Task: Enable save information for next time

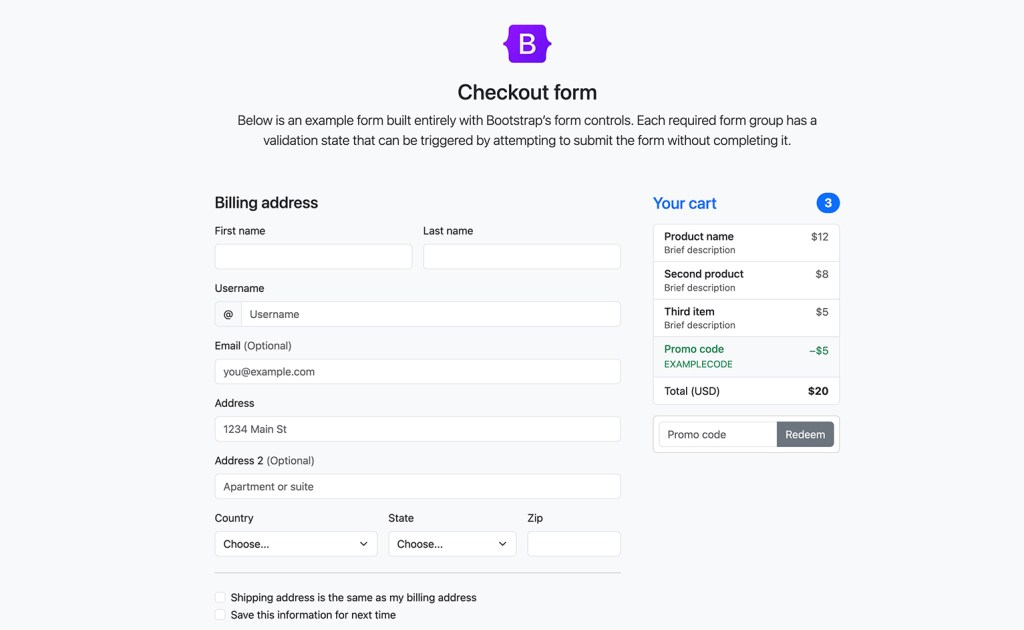Action: click(x=220, y=614)
